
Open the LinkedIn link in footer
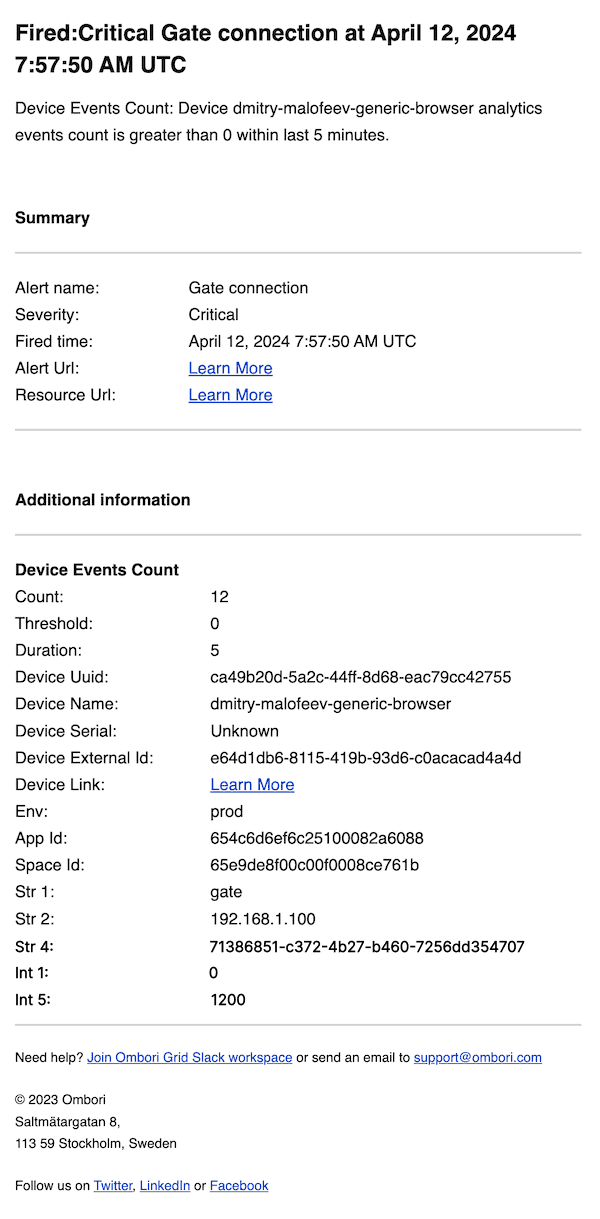click(x=165, y=1185)
